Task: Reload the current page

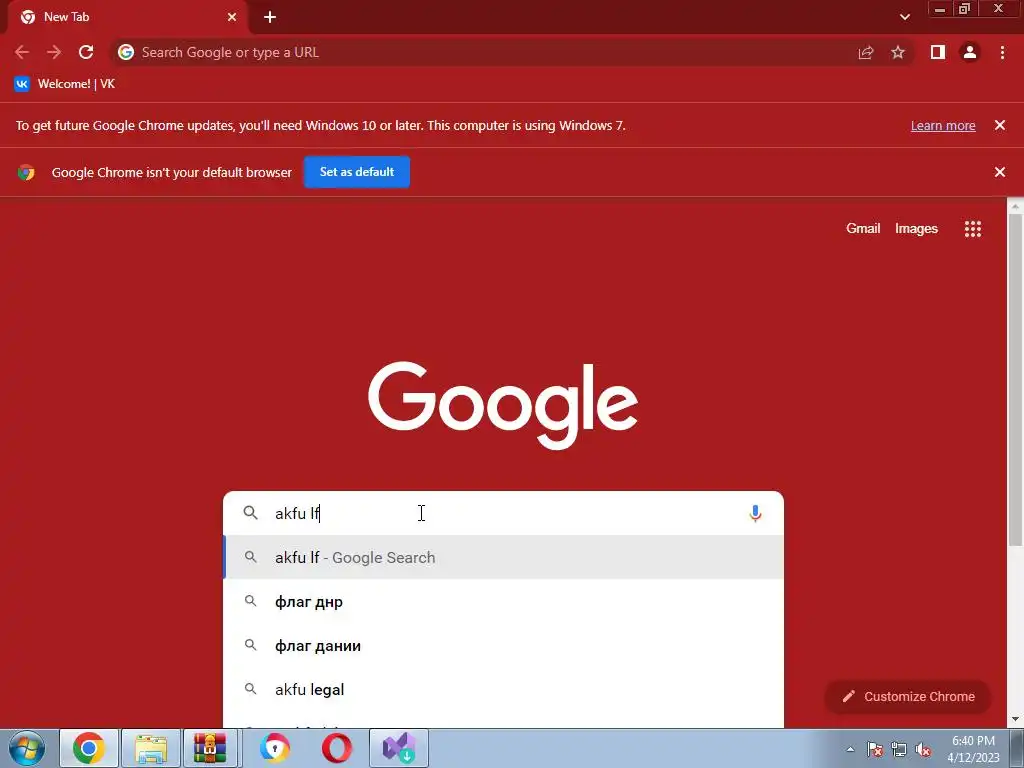Action: pos(86,52)
